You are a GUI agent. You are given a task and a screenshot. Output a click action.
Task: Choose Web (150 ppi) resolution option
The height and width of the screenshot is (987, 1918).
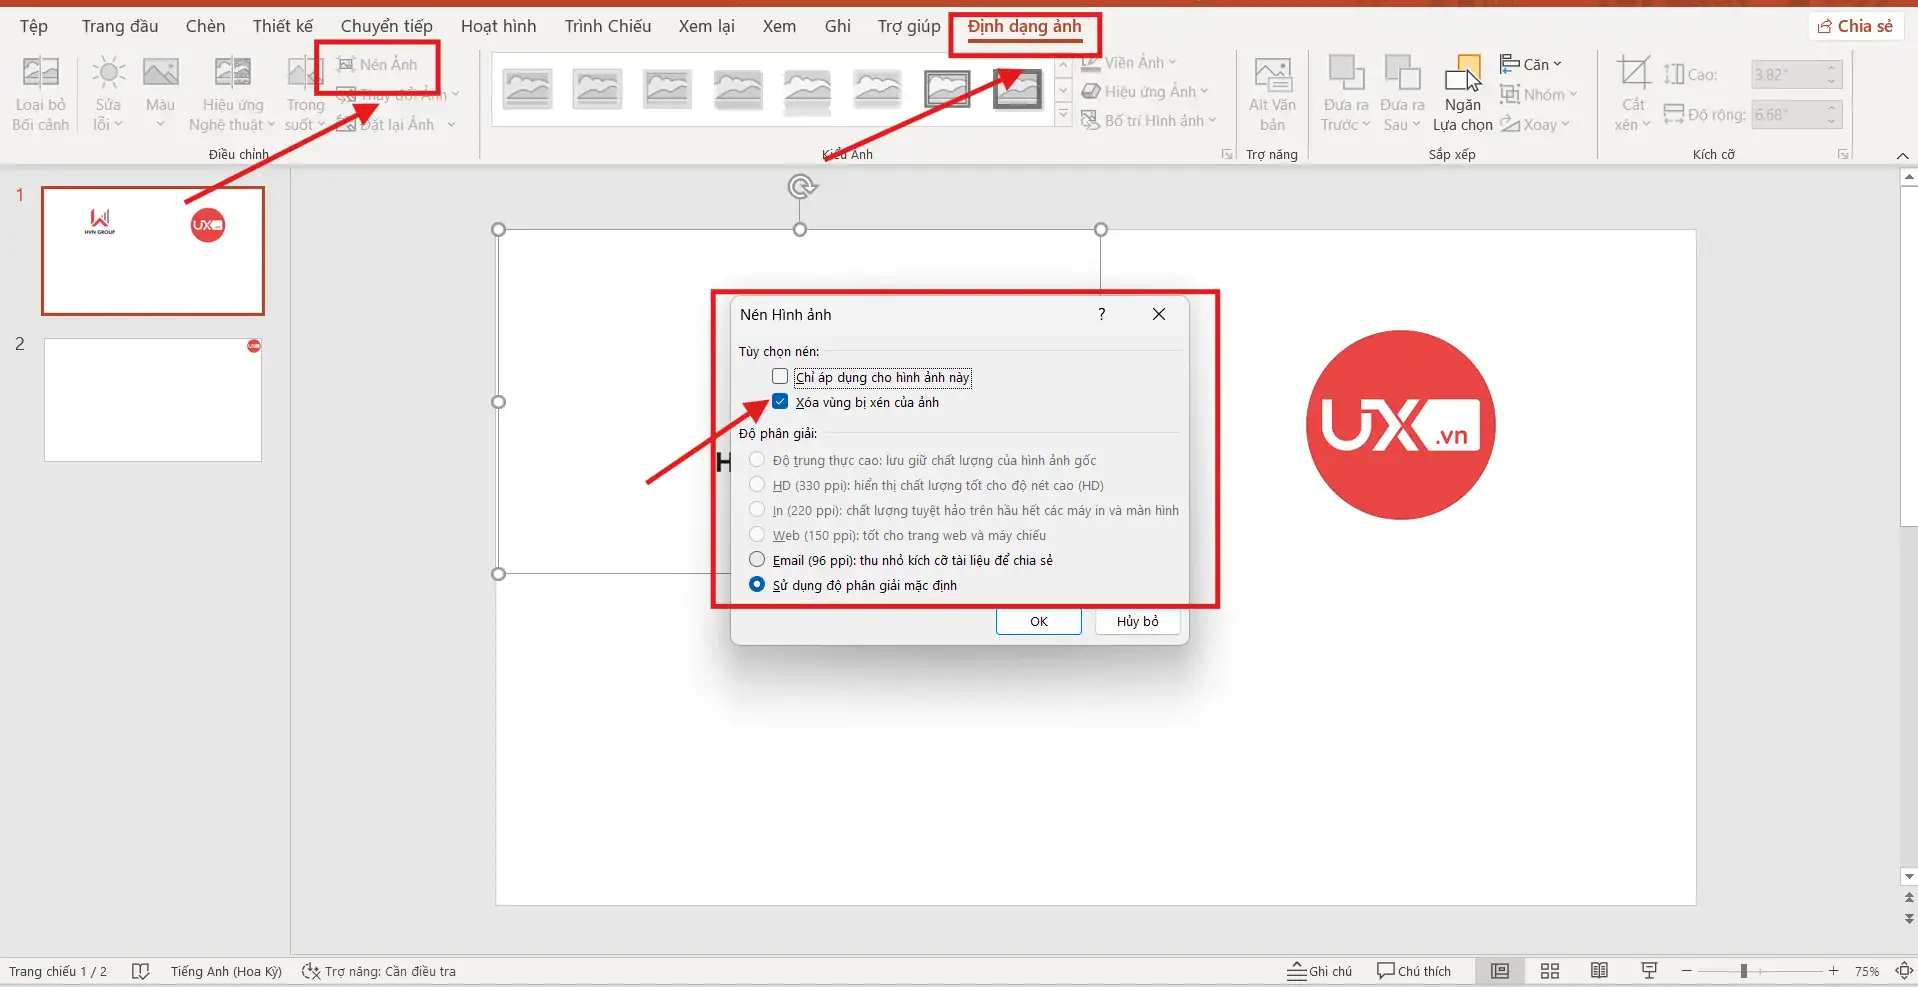(x=756, y=534)
